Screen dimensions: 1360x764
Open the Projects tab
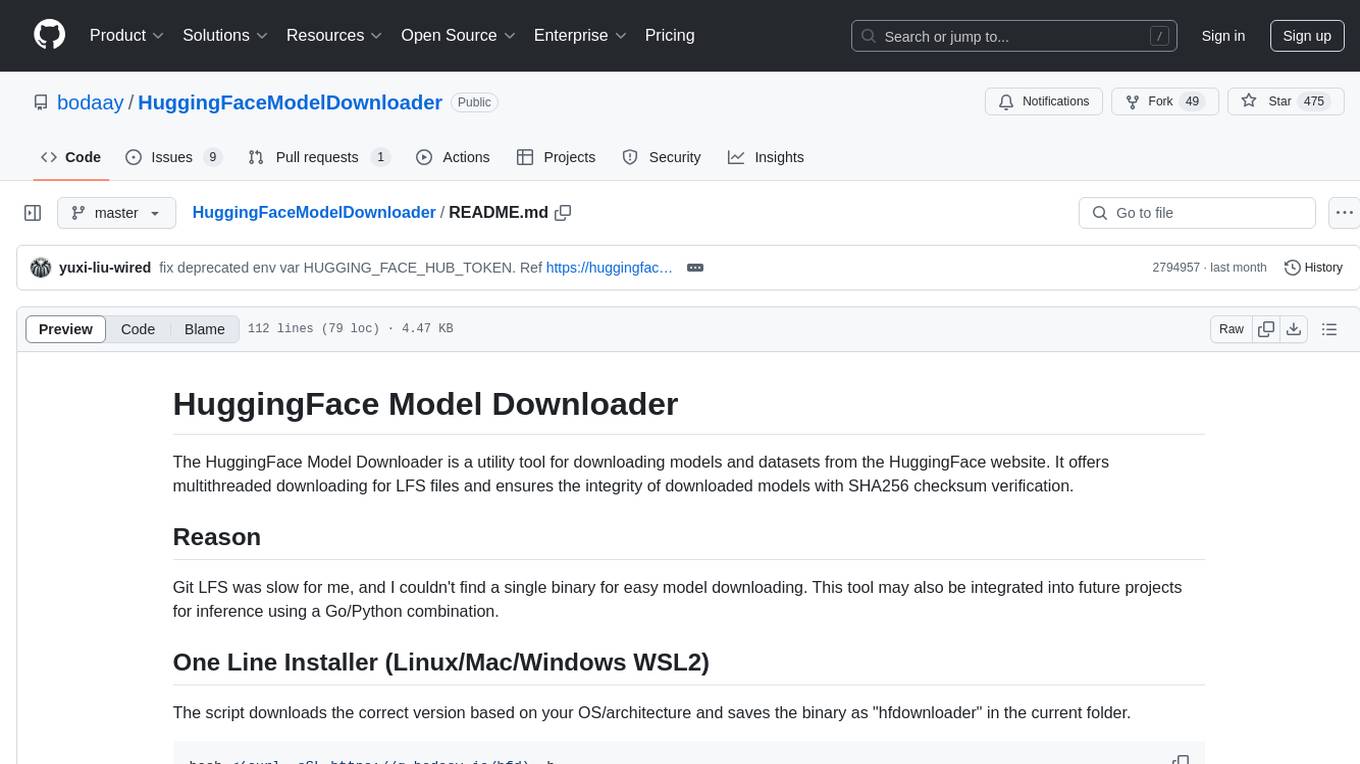point(556,157)
